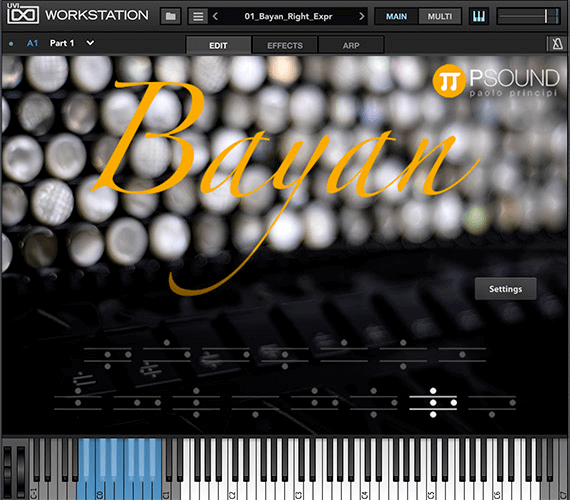Select the first register in top row
Screen dimensions: 570x500
pyautogui.click(x=108, y=355)
